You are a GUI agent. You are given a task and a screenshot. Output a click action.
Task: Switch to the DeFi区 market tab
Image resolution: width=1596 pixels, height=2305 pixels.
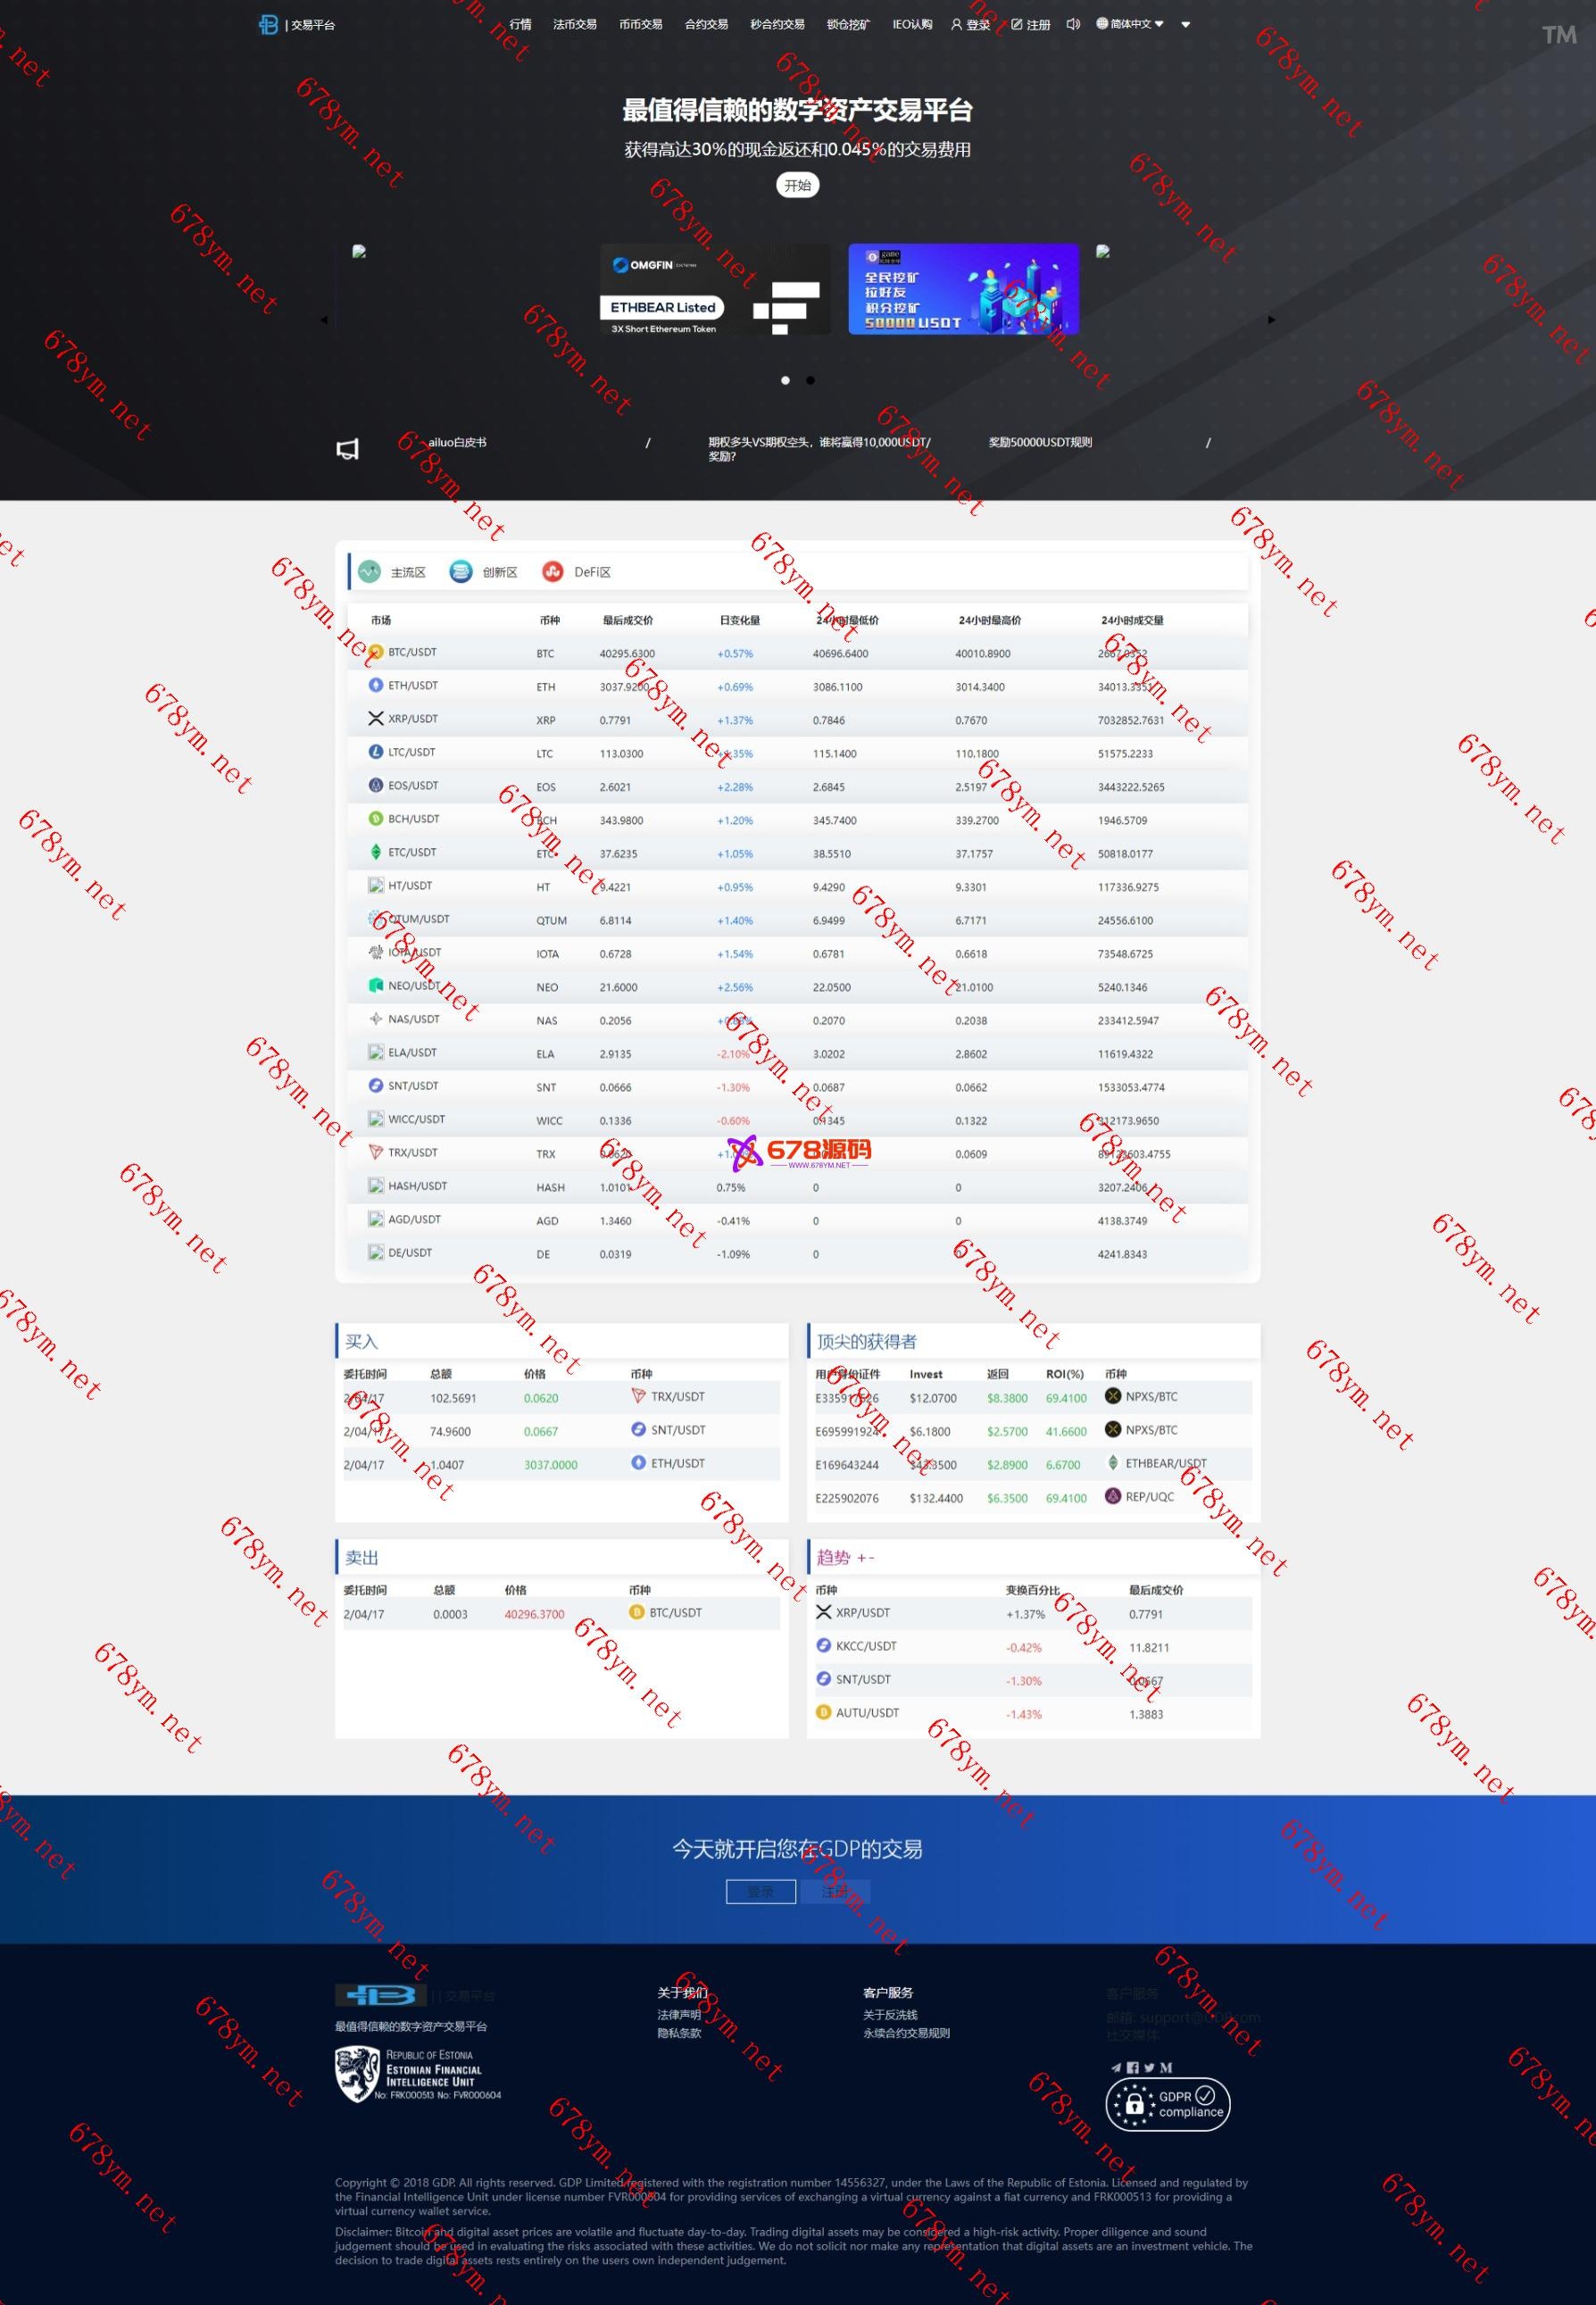click(x=577, y=572)
